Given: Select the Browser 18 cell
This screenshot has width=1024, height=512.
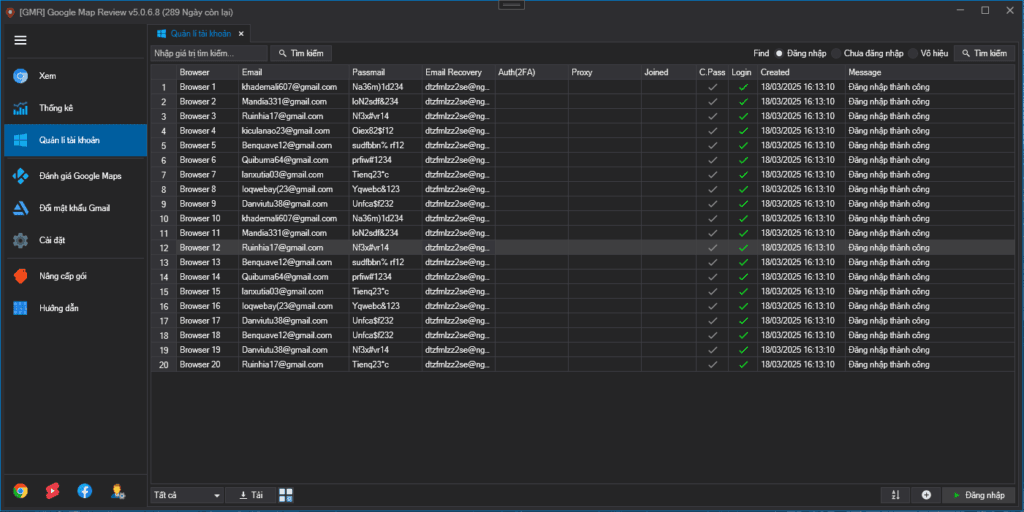Looking at the screenshot, I should 207,335.
